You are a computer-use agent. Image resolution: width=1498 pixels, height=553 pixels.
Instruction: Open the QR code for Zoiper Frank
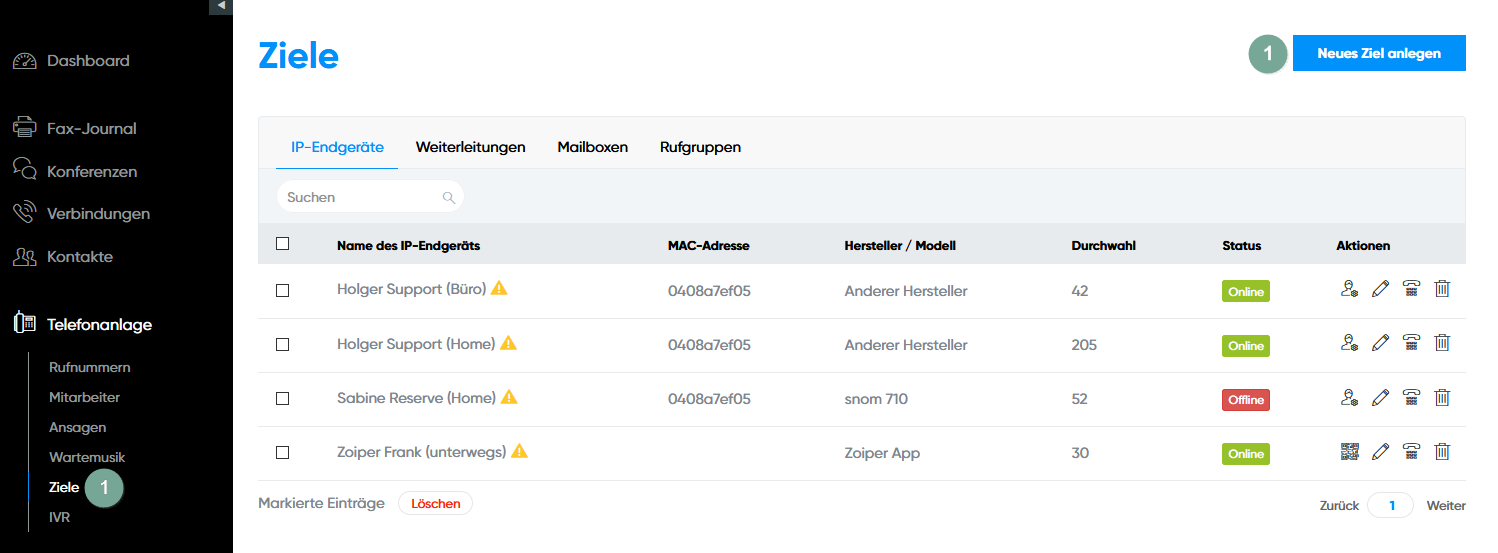click(x=1349, y=451)
